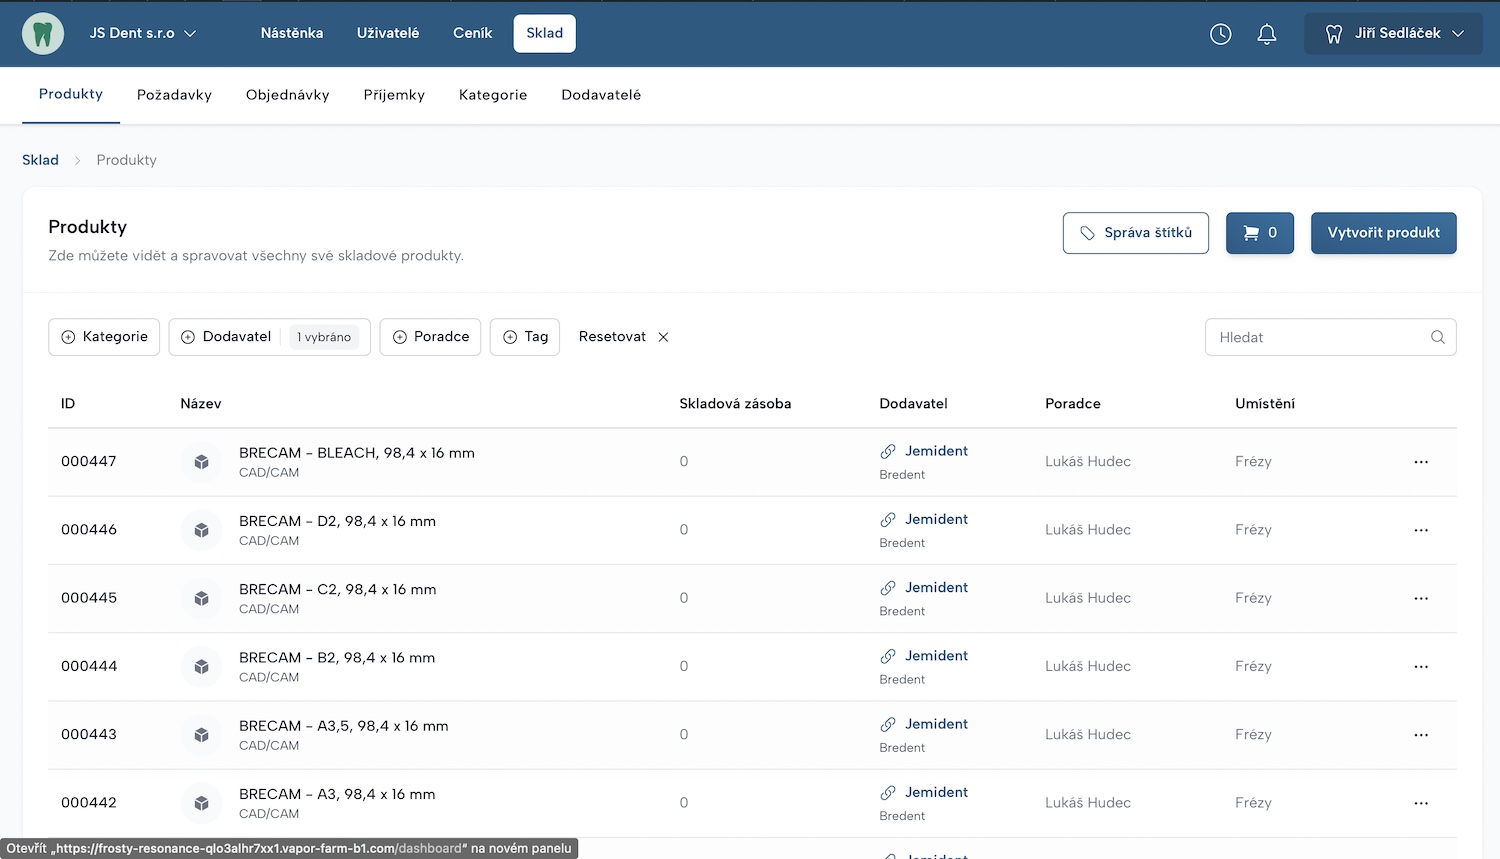
Task: Expand the JS Dent s.r.o company dropdown
Action: pos(143,33)
